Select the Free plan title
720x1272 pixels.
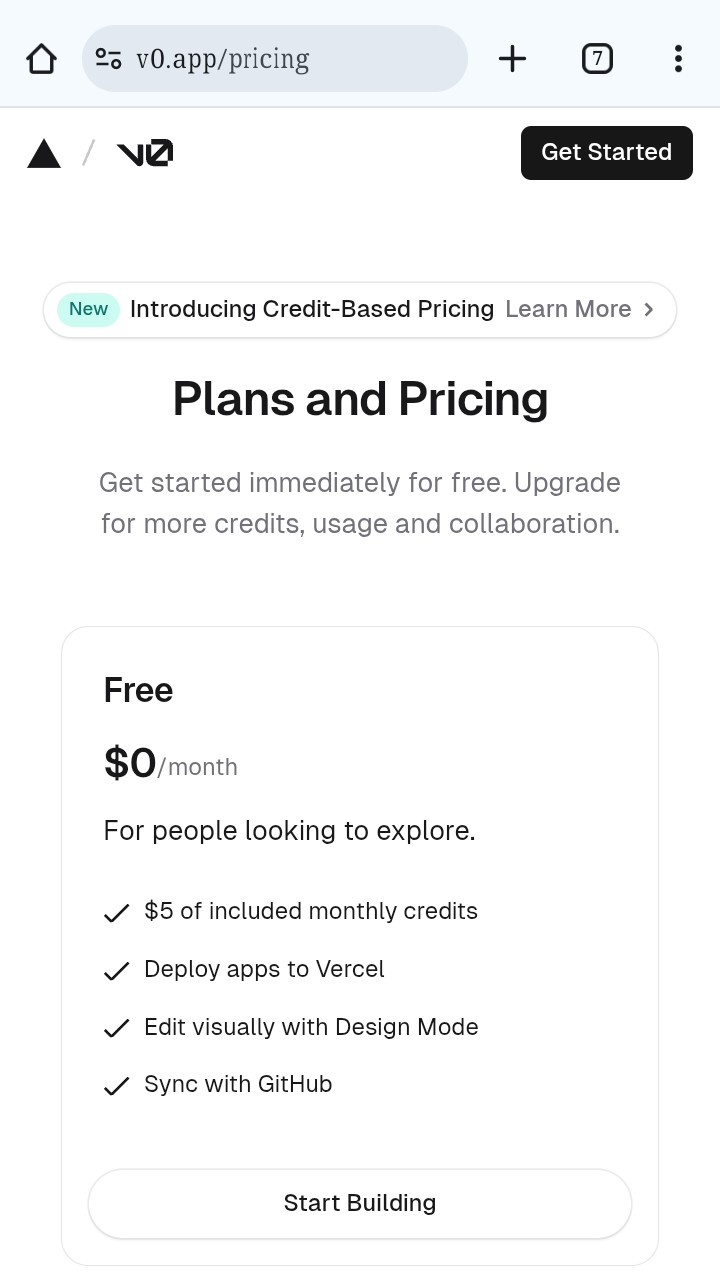click(x=138, y=690)
